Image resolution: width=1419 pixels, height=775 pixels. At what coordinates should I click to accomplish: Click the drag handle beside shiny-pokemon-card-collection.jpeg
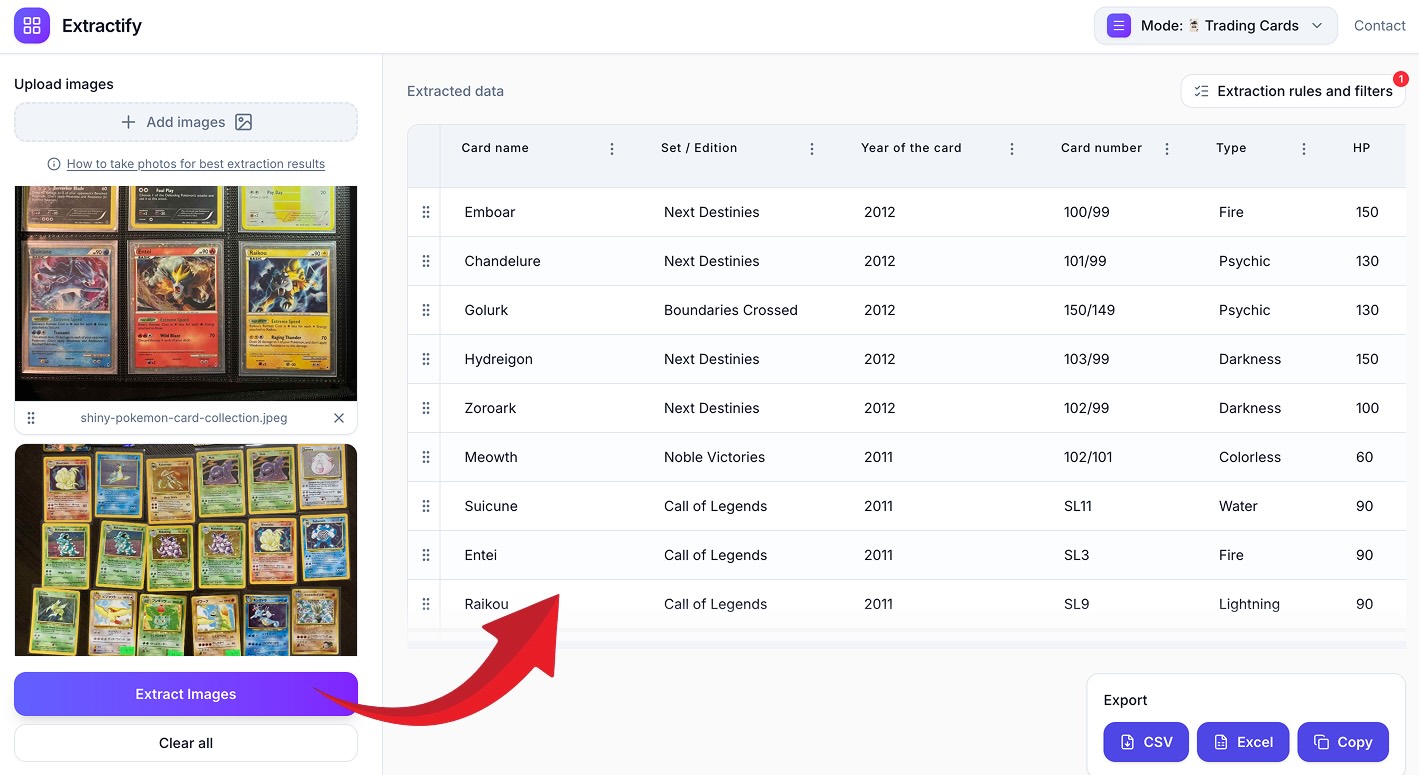click(x=31, y=418)
